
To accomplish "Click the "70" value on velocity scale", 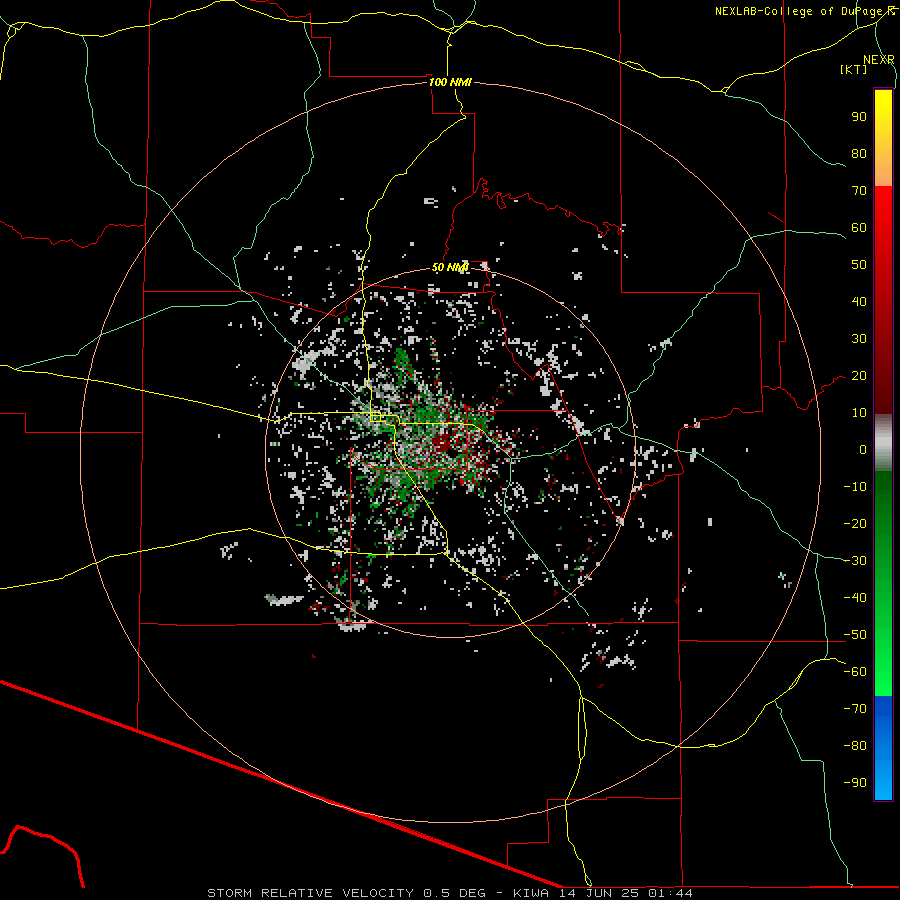I will [859, 191].
